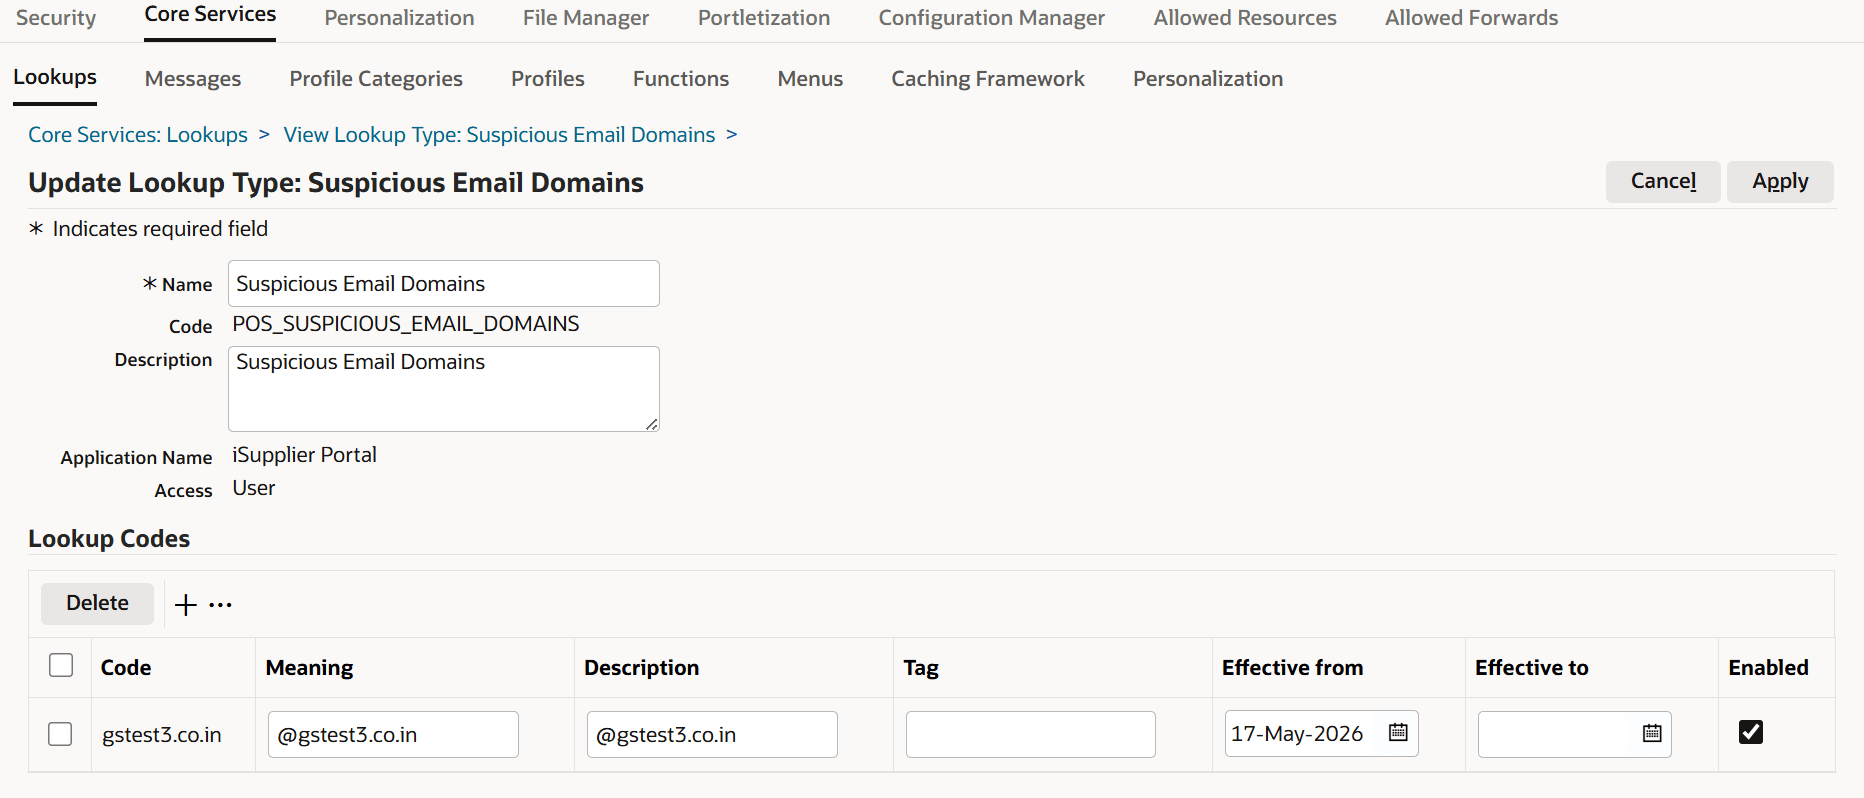Viewport: 1864px width, 798px height.
Task: Select the Menus subtab
Action: [810, 79]
